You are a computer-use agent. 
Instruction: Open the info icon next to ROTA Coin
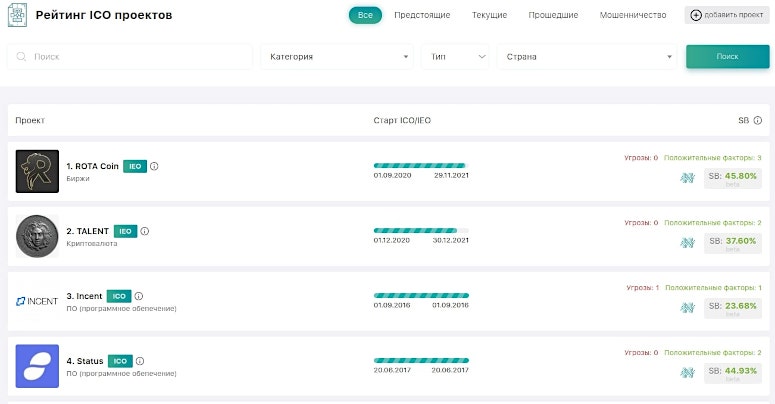(154, 166)
